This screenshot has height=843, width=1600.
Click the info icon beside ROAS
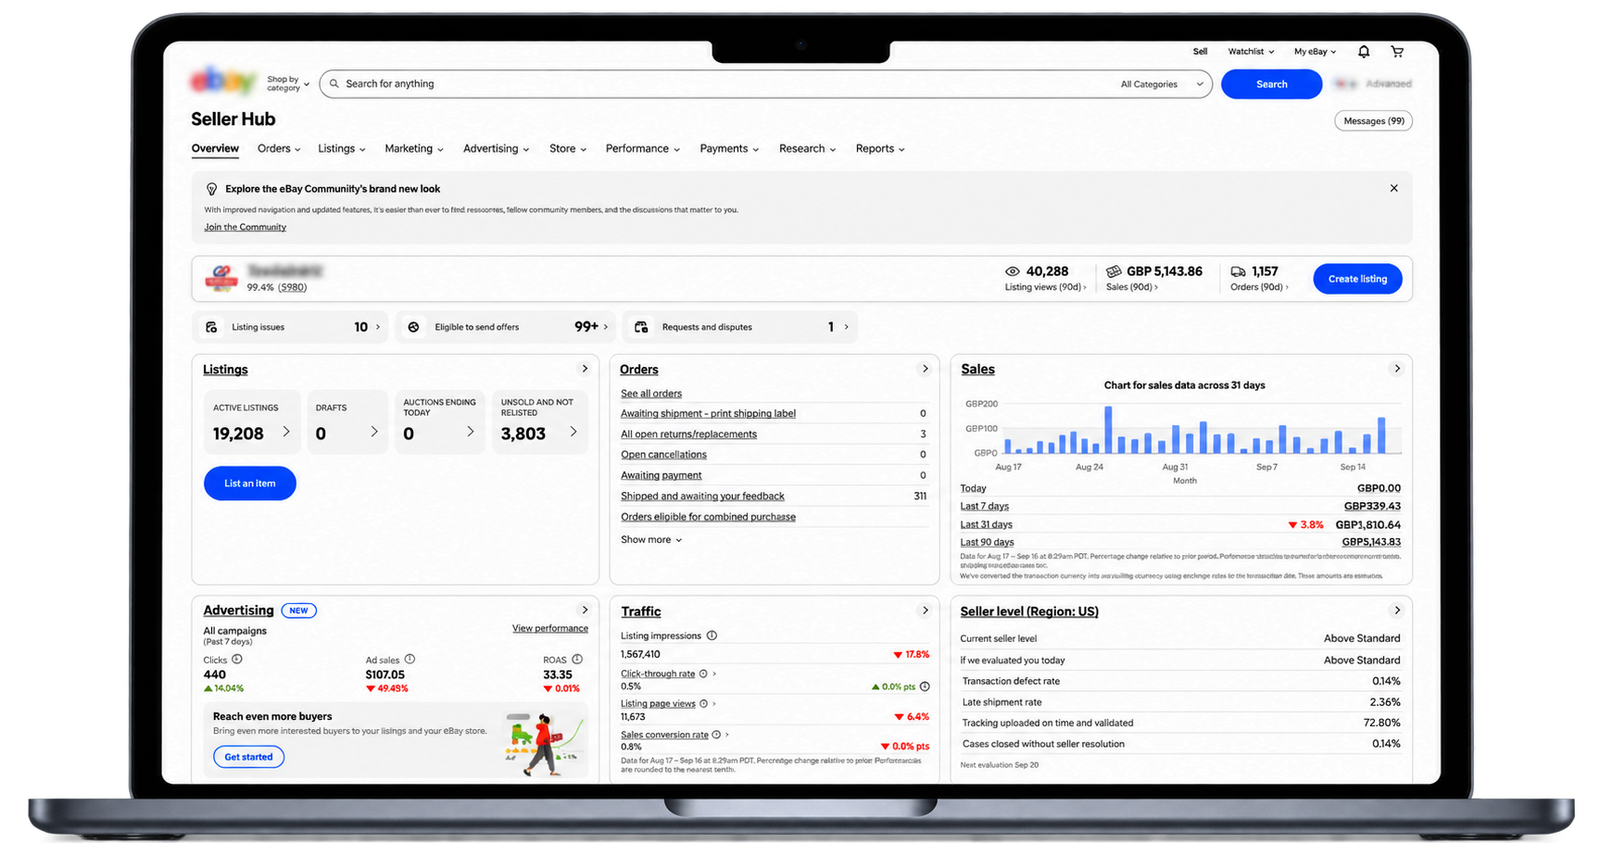pos(577,659)
